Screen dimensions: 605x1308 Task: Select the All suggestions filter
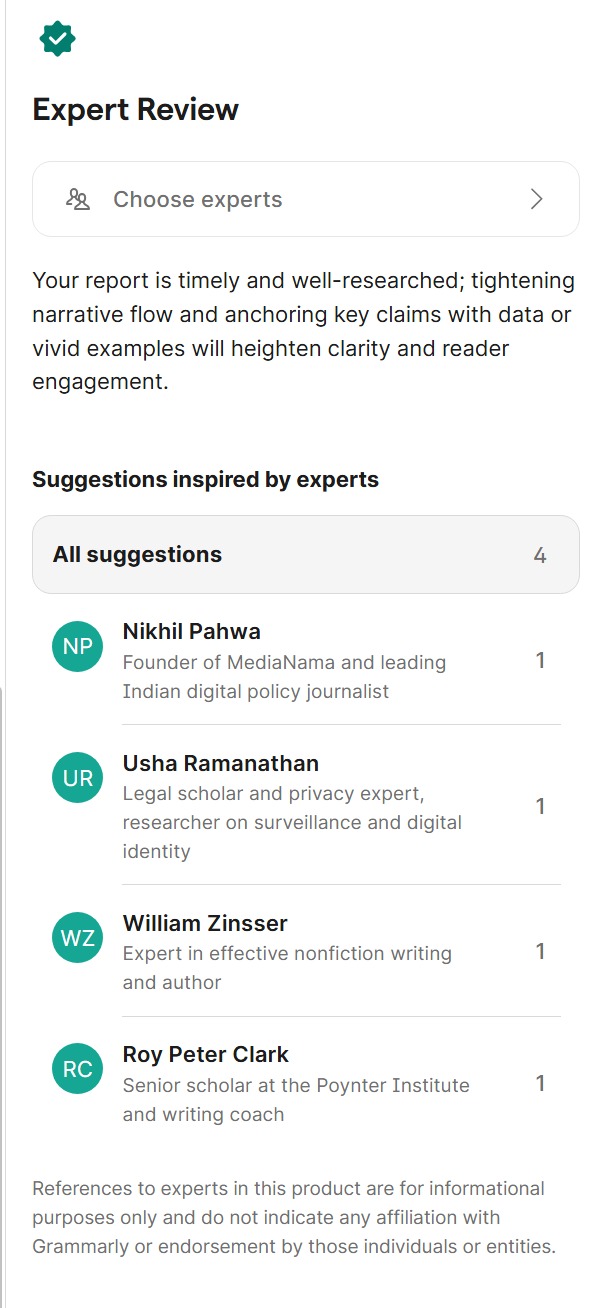tap(138, 555)
